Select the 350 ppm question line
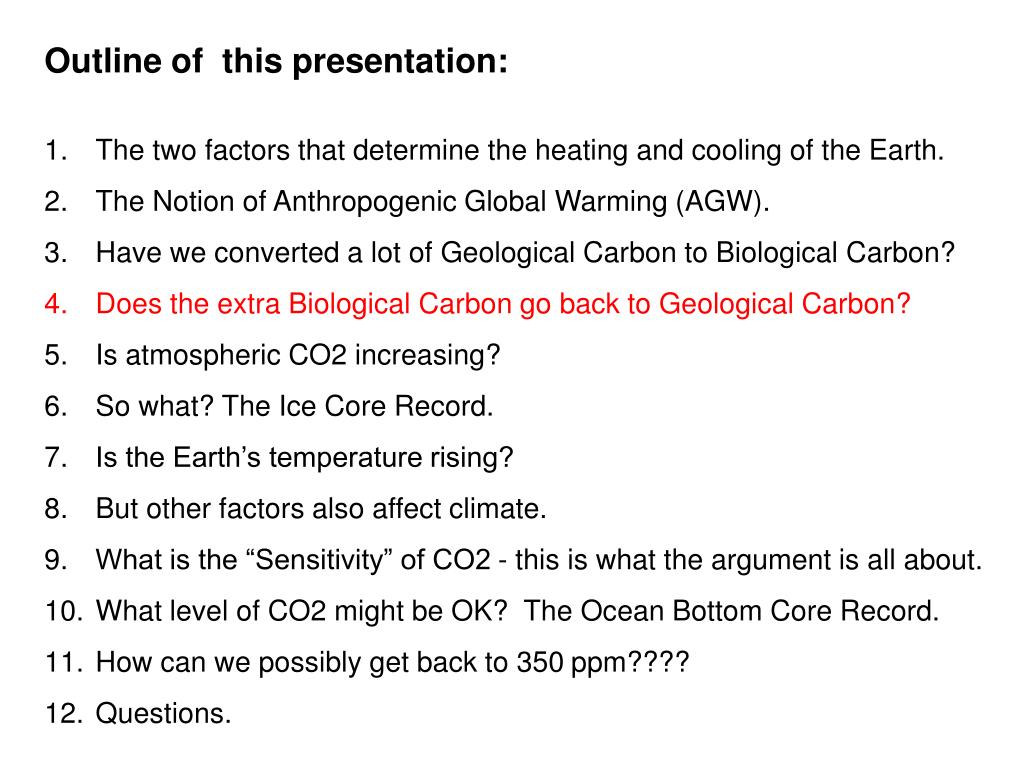This screenshot has height=768, width=1024. [x=392, y=663]
